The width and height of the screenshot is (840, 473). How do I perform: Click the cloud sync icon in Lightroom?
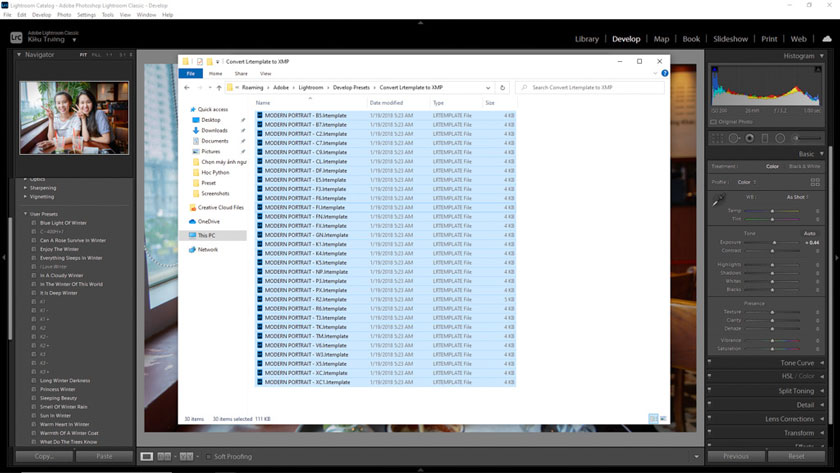pos(827,39)
